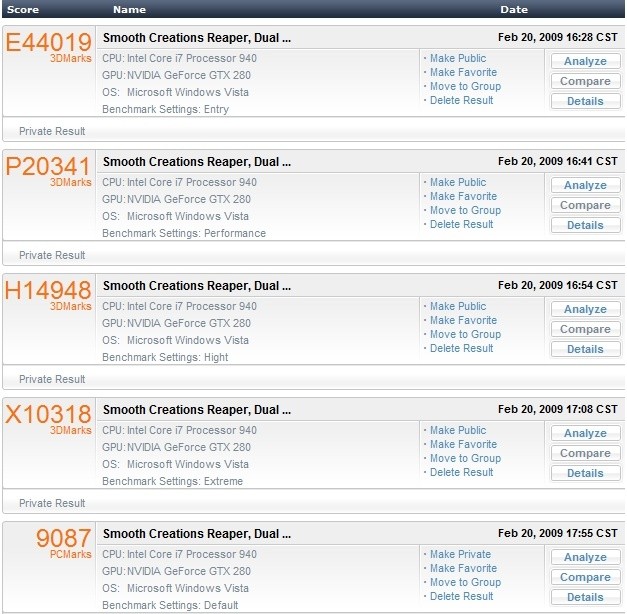Open Details for the E44019 result
The width and height of the screenshot is (627, 614).
click(585, 101)
